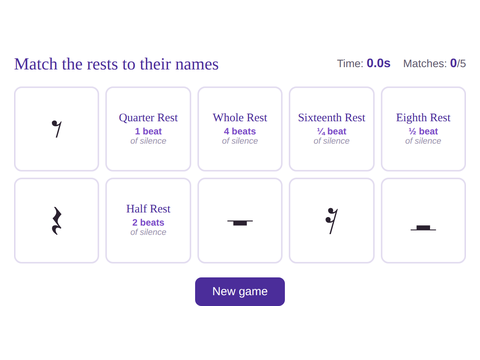
Task: Pick the whole rest hanging-block symbol card
Action: [240, 221]
